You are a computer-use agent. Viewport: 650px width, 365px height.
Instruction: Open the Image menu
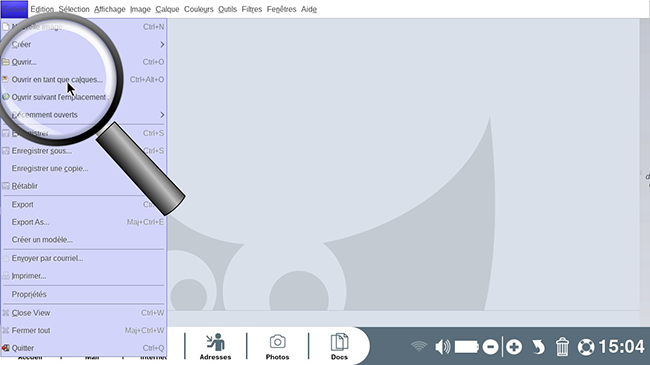(x=140, y=9)
